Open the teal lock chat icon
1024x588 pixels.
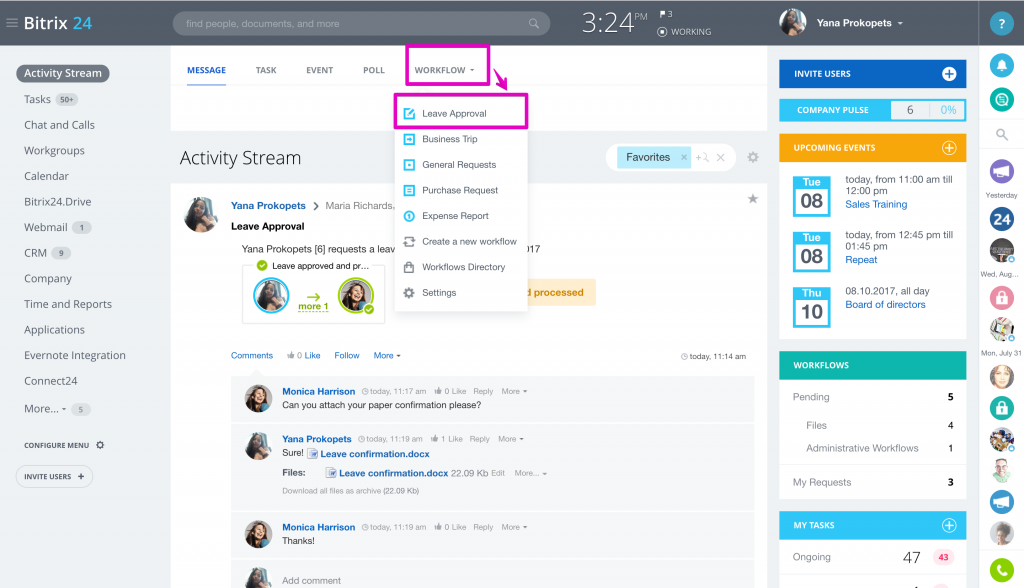[x=1001, y=408]
